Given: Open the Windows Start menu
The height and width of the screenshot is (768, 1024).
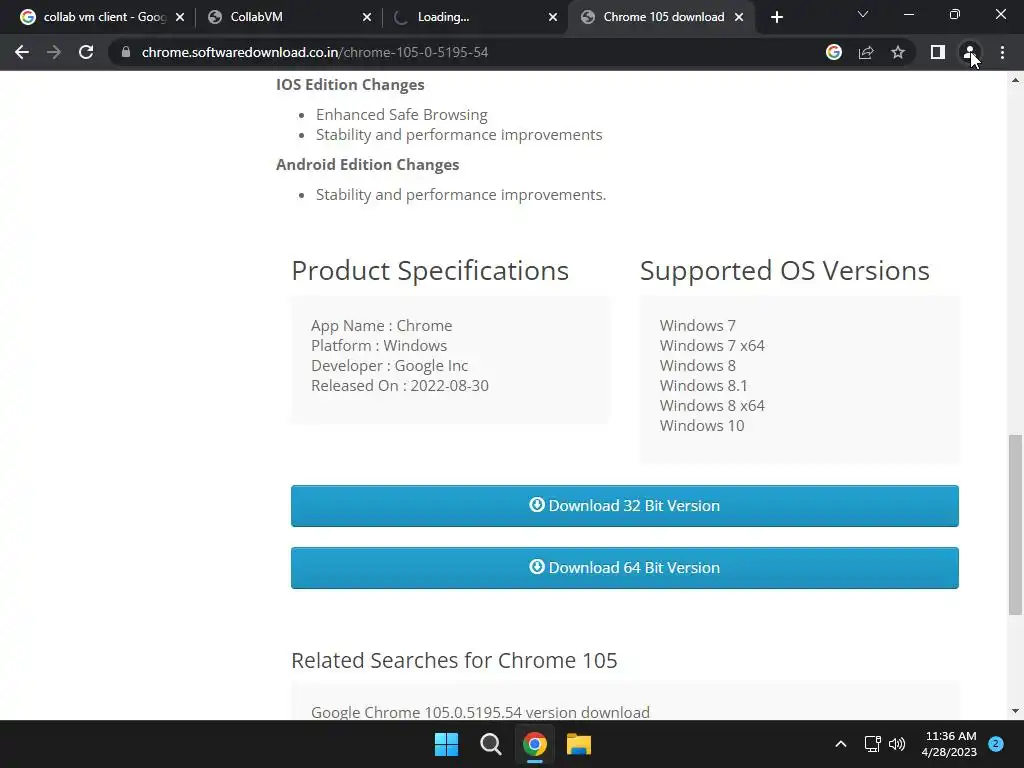Looking at the screenshot, I should [447, 744].
